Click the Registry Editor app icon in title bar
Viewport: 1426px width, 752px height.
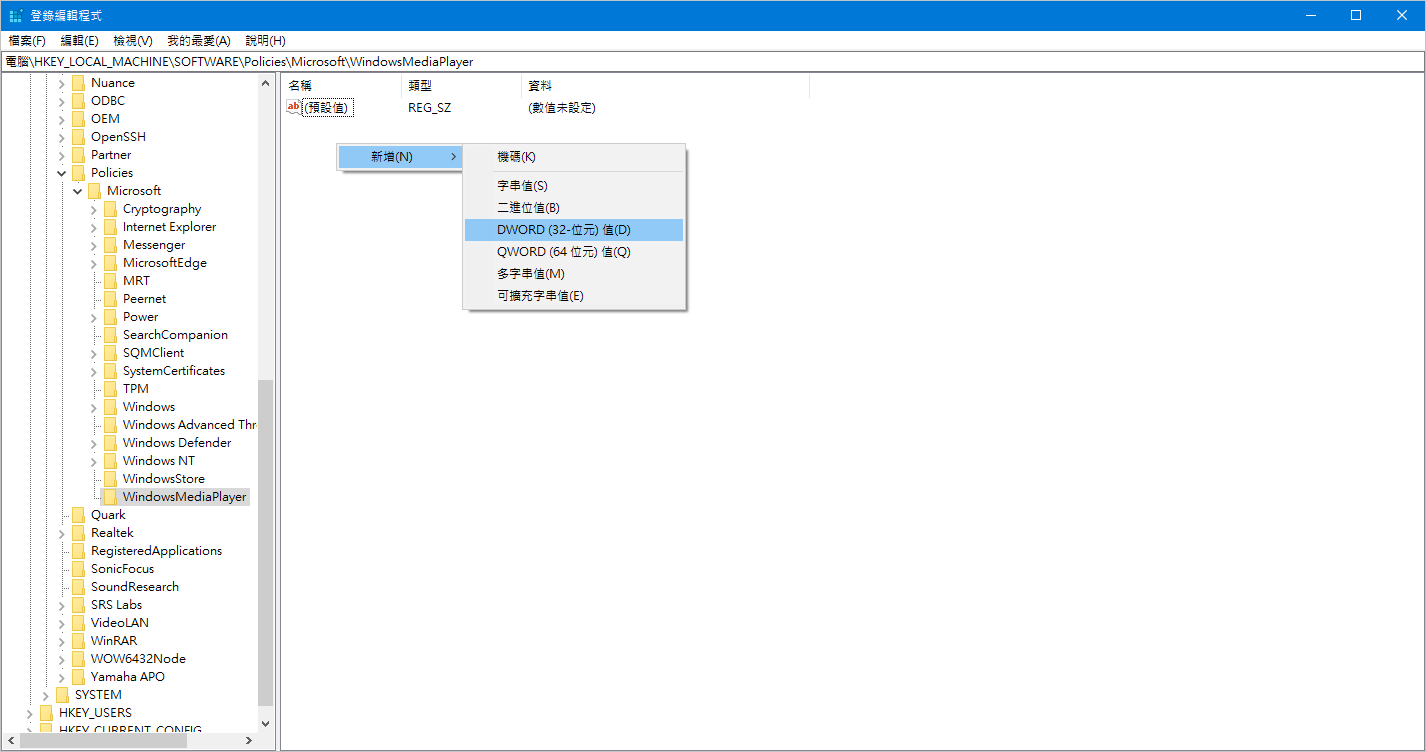click(15, 15)
